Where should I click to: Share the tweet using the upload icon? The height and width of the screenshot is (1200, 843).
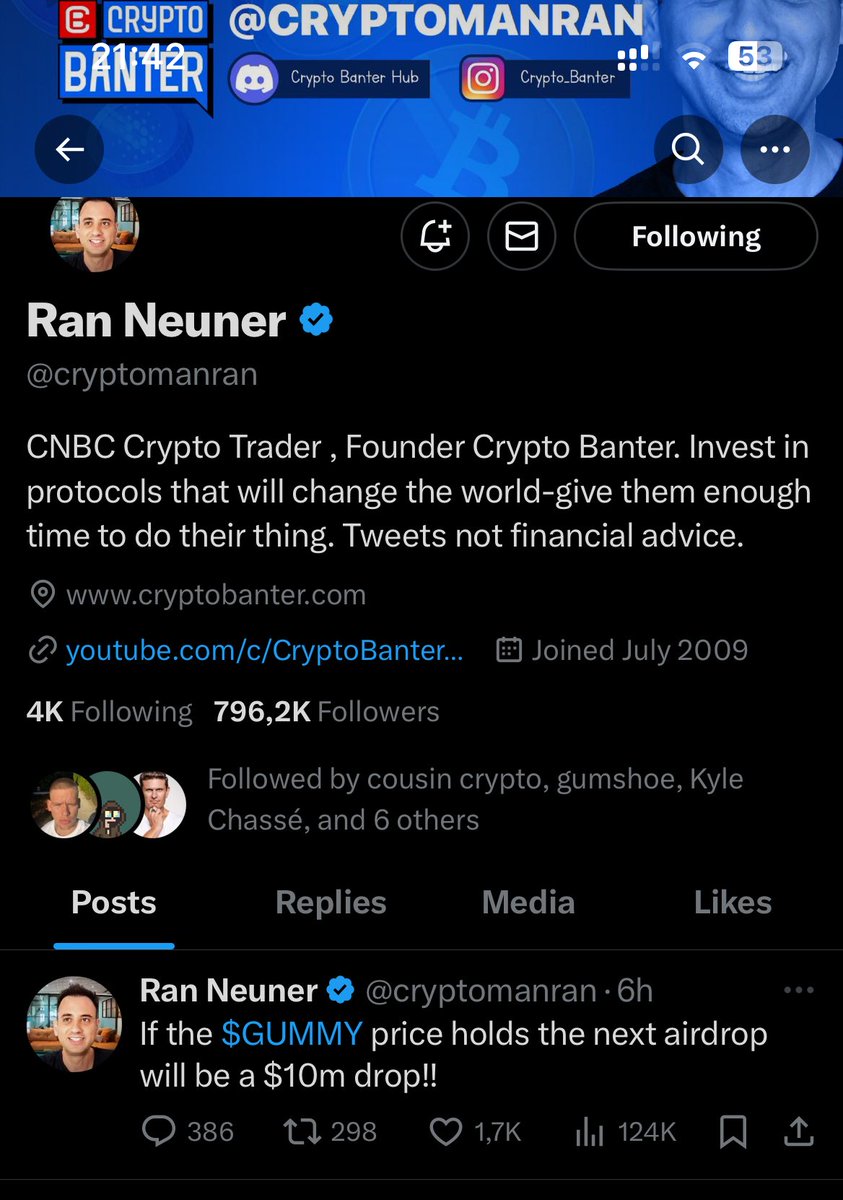[798, 1131]
